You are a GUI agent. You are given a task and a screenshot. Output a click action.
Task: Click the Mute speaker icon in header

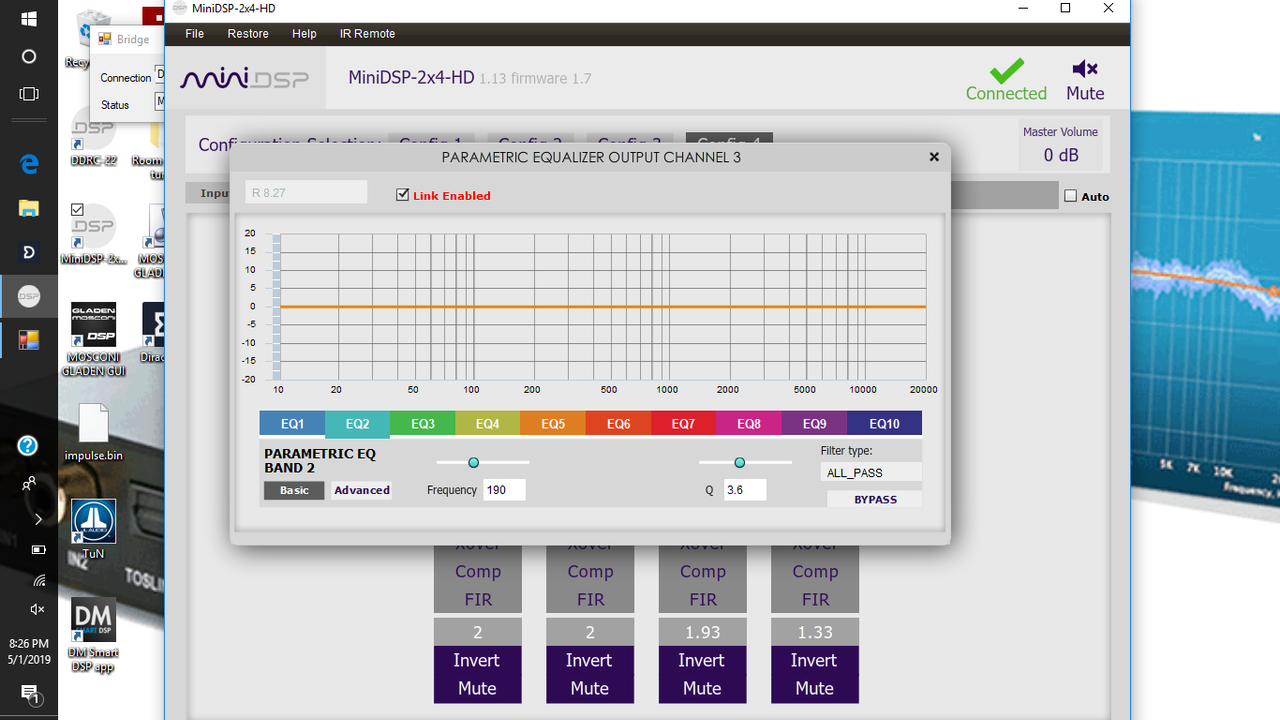(x=1085, y=69)
